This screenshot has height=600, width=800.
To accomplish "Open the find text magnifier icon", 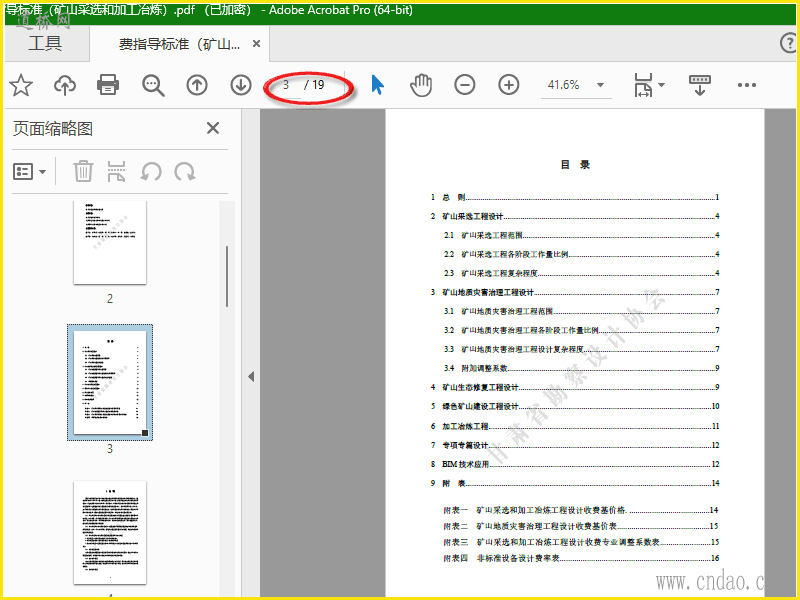I will [153, 85].
